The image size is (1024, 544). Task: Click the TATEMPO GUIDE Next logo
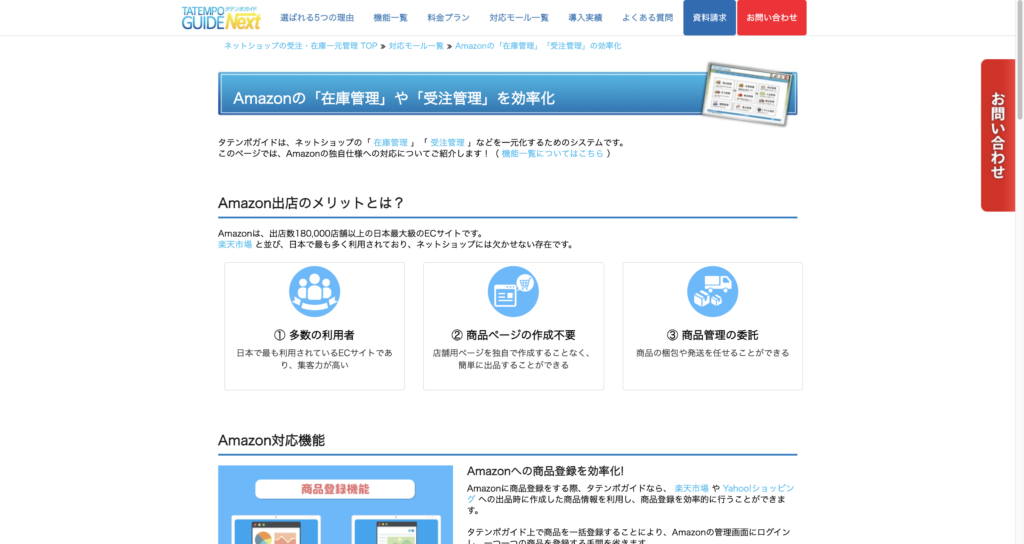221,18
